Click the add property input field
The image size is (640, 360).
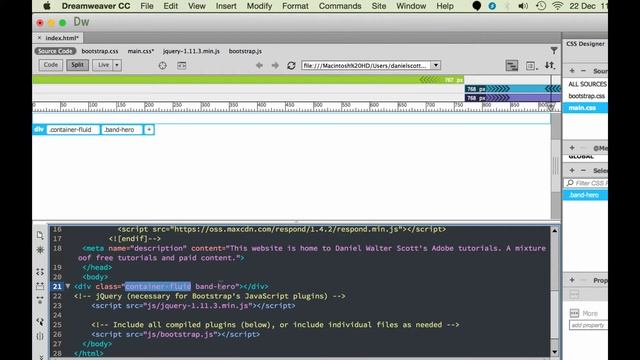tap(588, 325)
